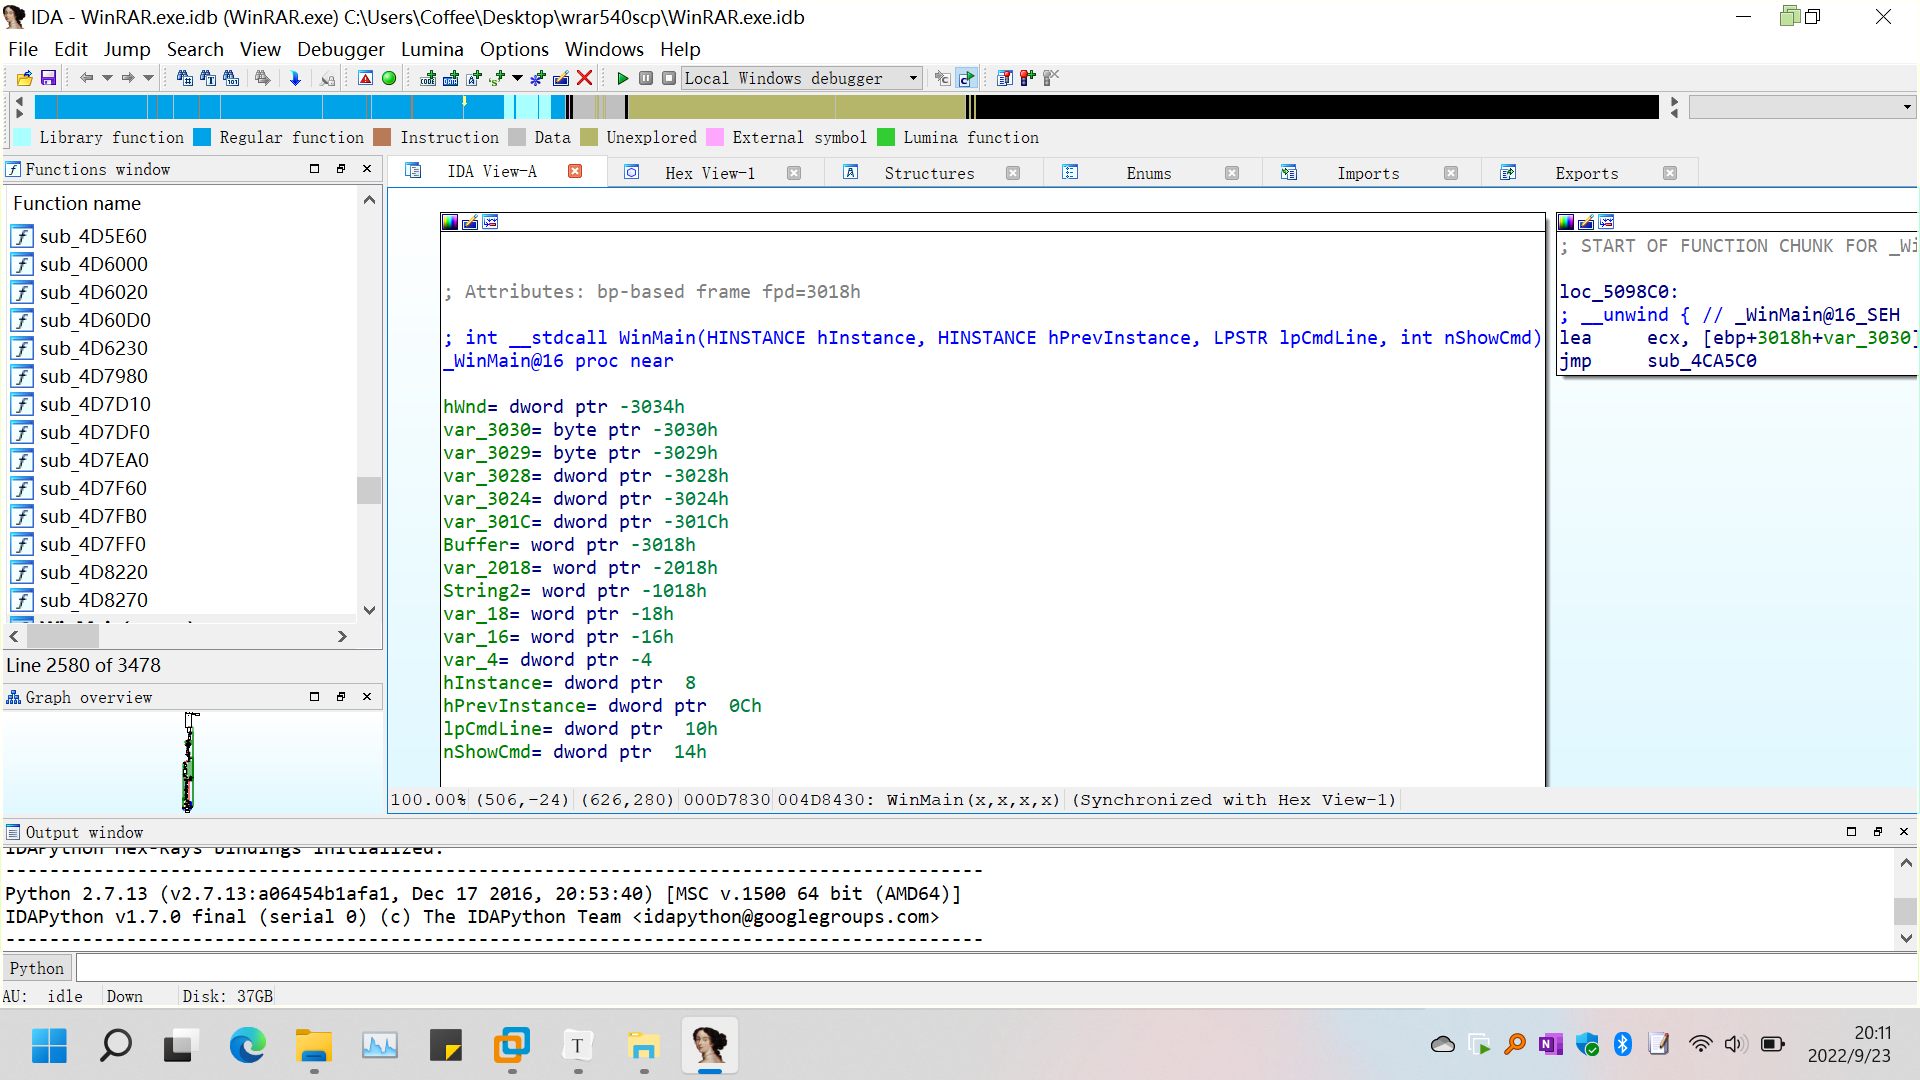Terminate process with the stop icon
1920x1080 pixels.
coord(669,78)
